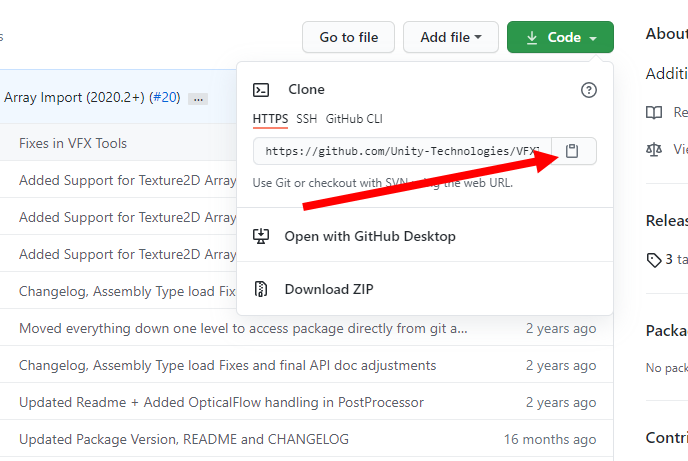This screenshot has width=688, height=461.
Task: Switch to the GitHub CLI tab
Action: (354, 119)
